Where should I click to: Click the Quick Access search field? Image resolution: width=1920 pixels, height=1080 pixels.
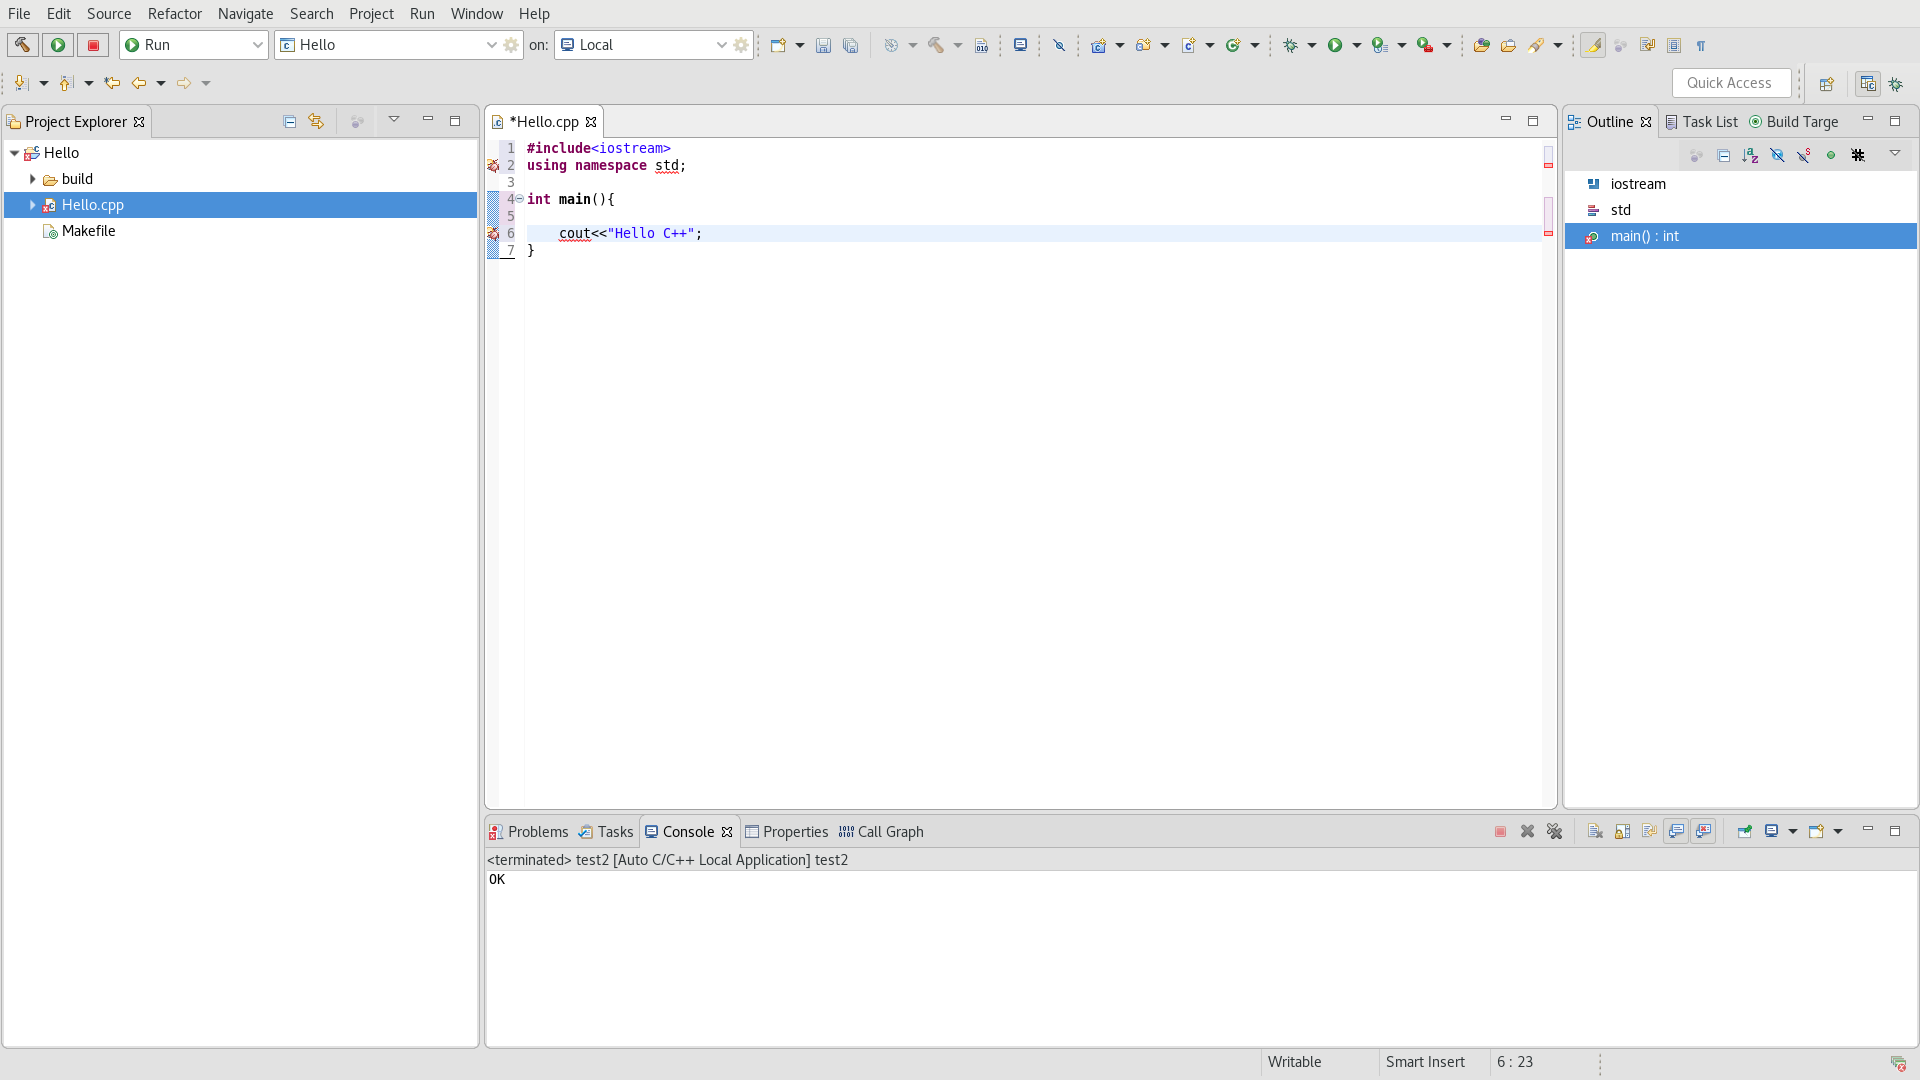1731,83
